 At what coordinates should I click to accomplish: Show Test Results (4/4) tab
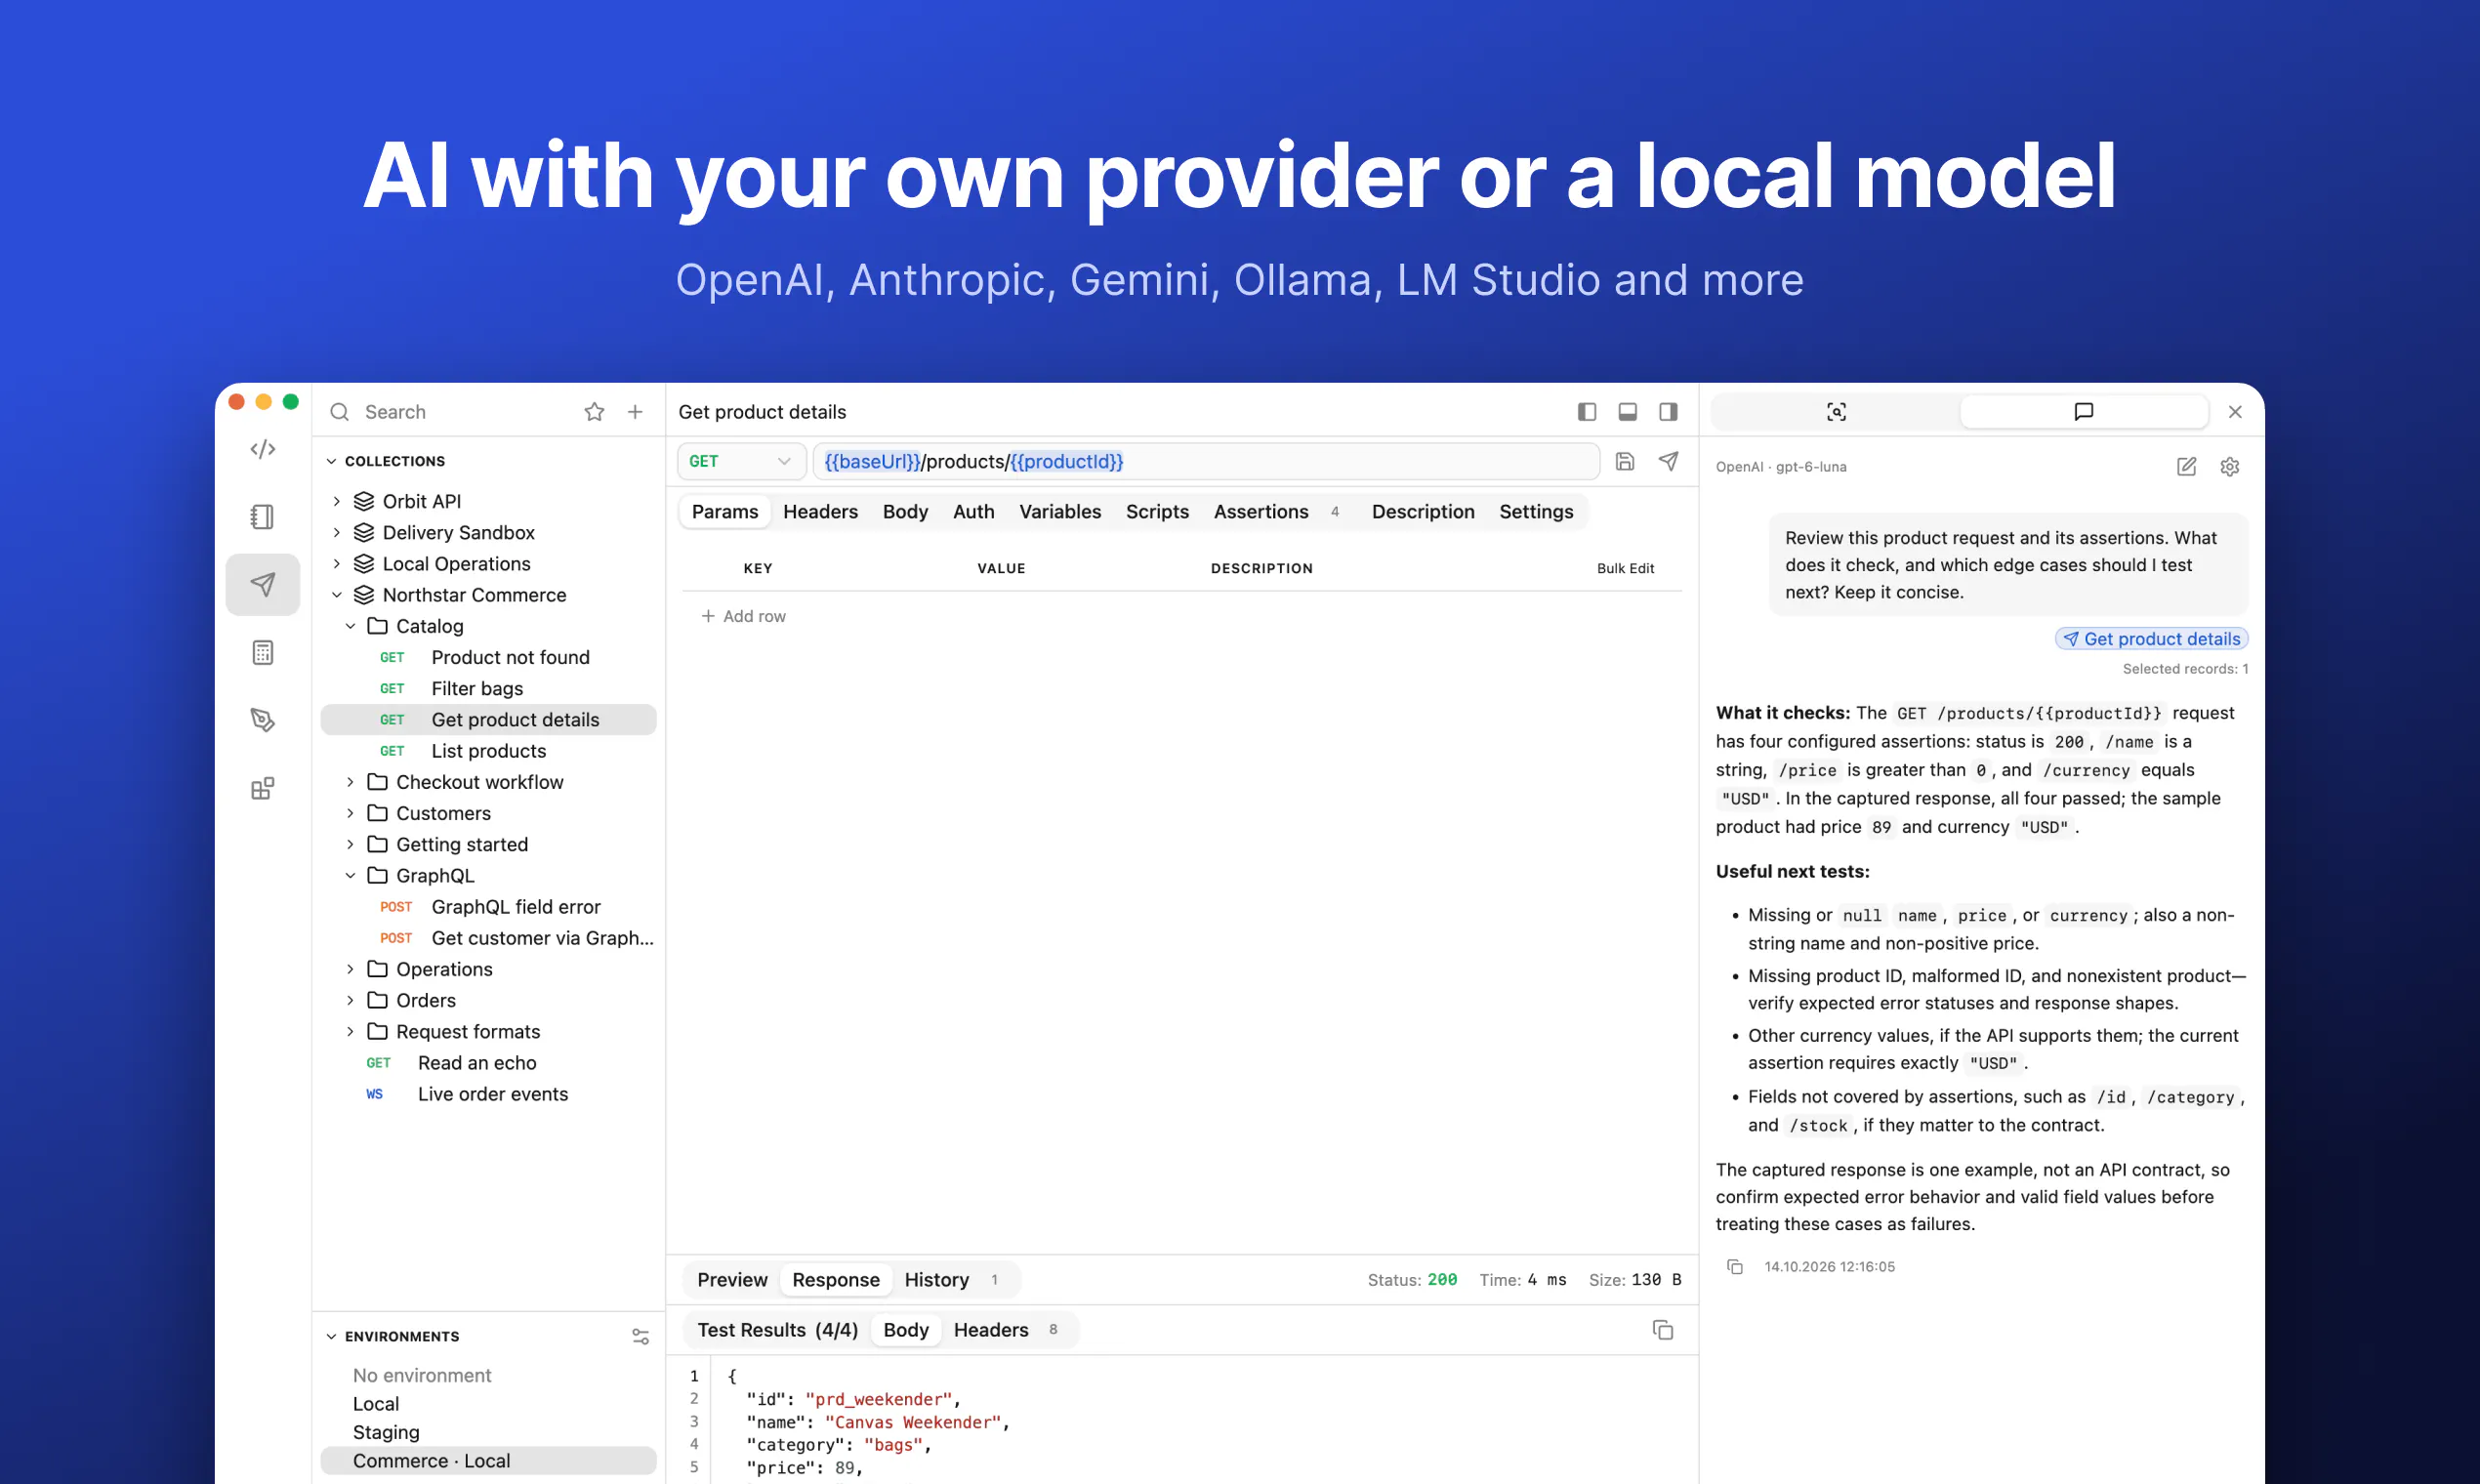tap(777, 1330)
